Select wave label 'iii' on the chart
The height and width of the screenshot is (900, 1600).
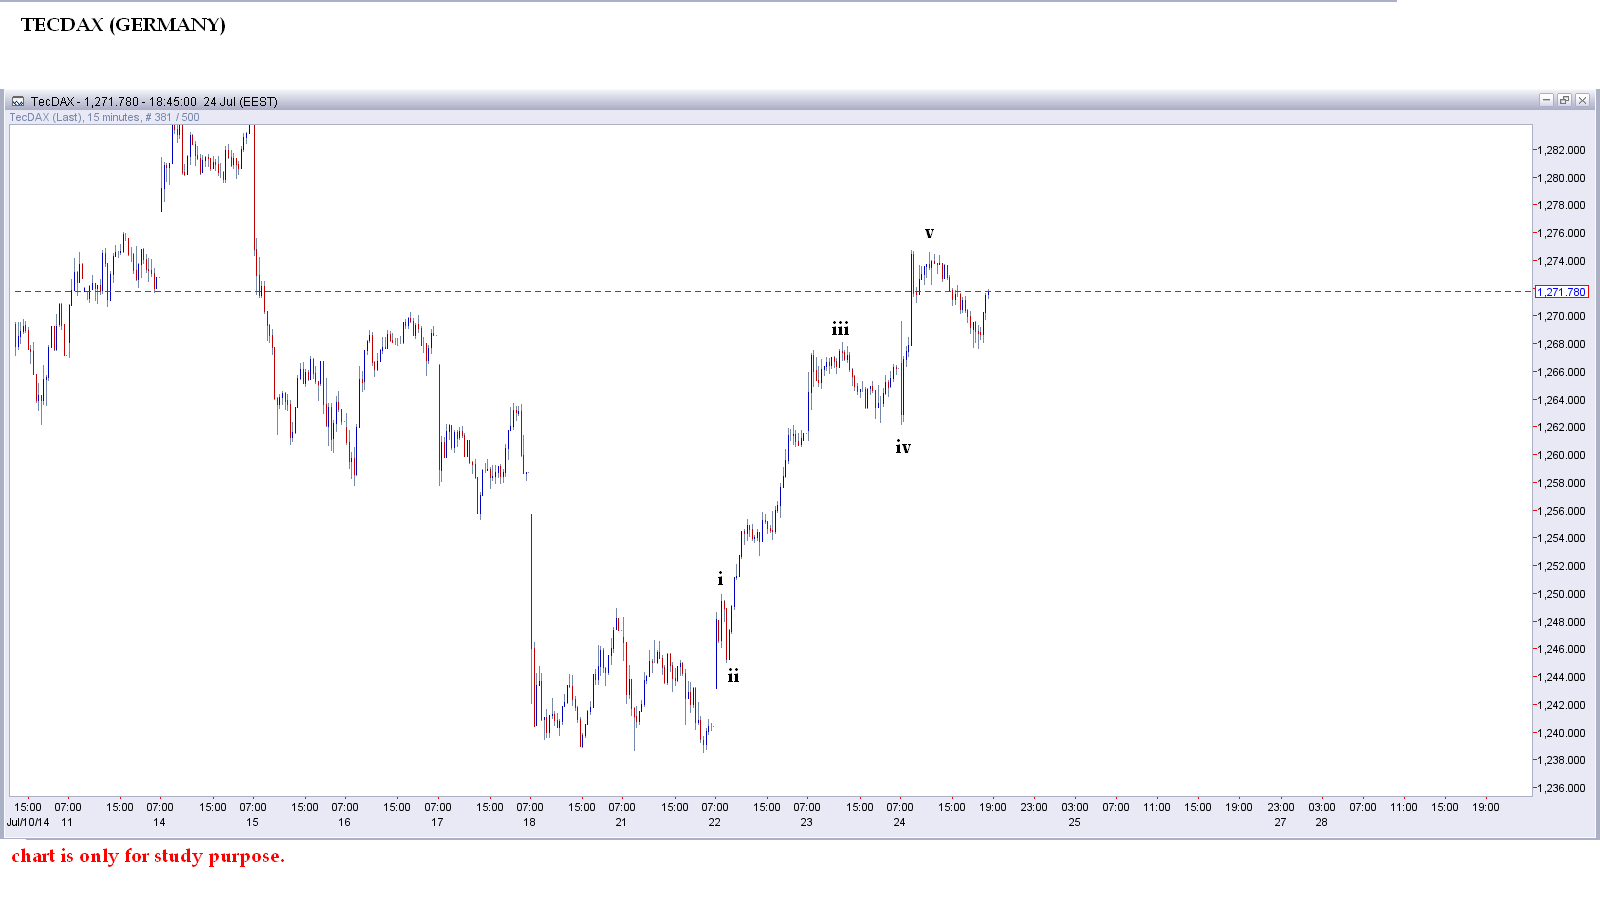point(840,327)
